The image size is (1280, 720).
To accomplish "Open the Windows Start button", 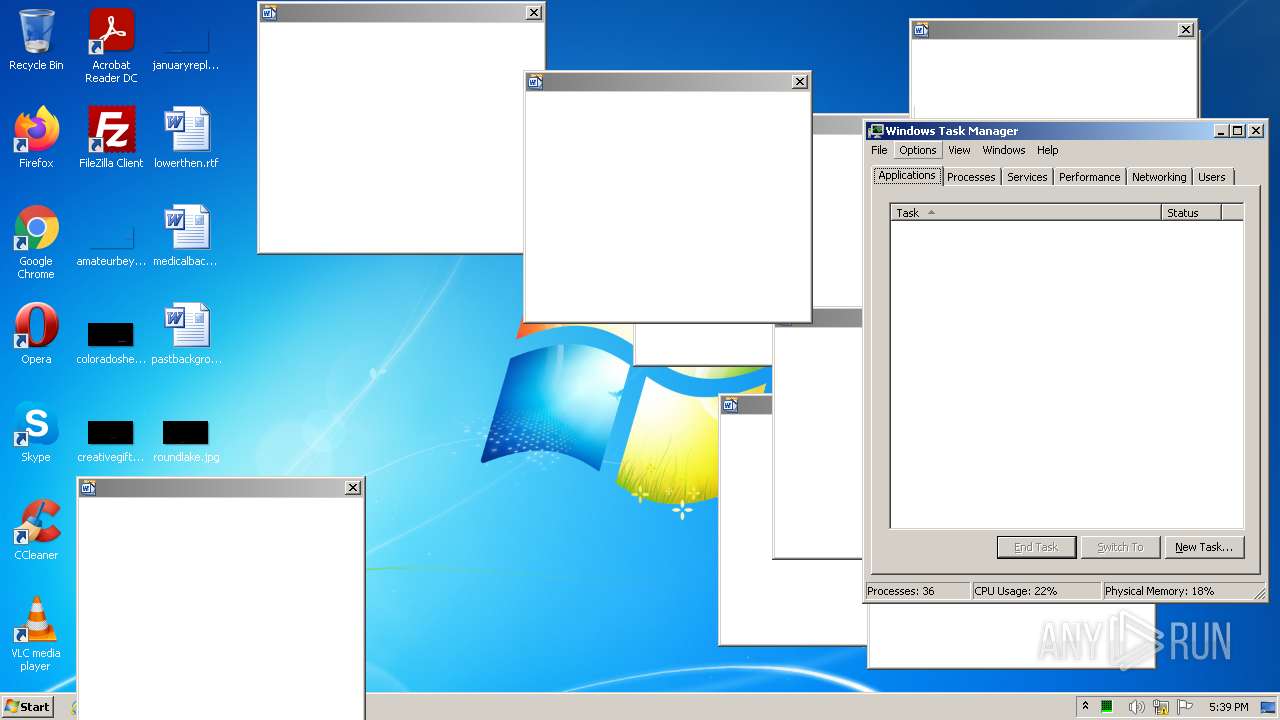I will [27, 706].
